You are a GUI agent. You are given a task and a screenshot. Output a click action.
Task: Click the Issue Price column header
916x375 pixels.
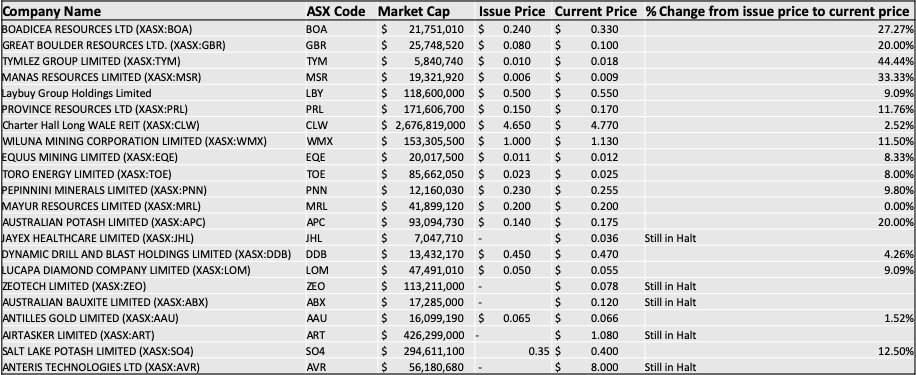[x=513, y=11]
